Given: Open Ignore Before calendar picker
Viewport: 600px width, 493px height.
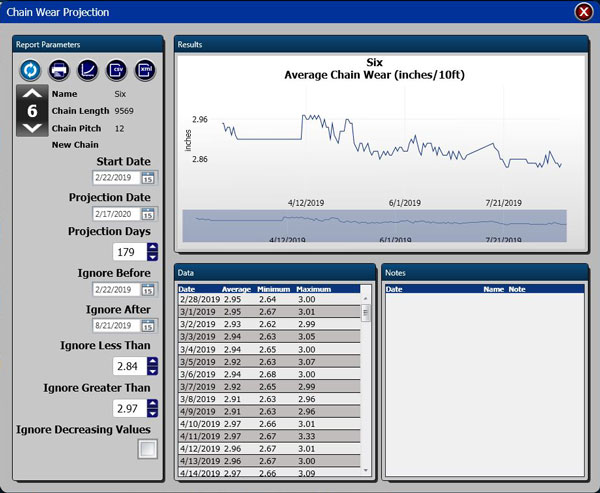Looking at the screenshot, I should [x=148, y=290].
